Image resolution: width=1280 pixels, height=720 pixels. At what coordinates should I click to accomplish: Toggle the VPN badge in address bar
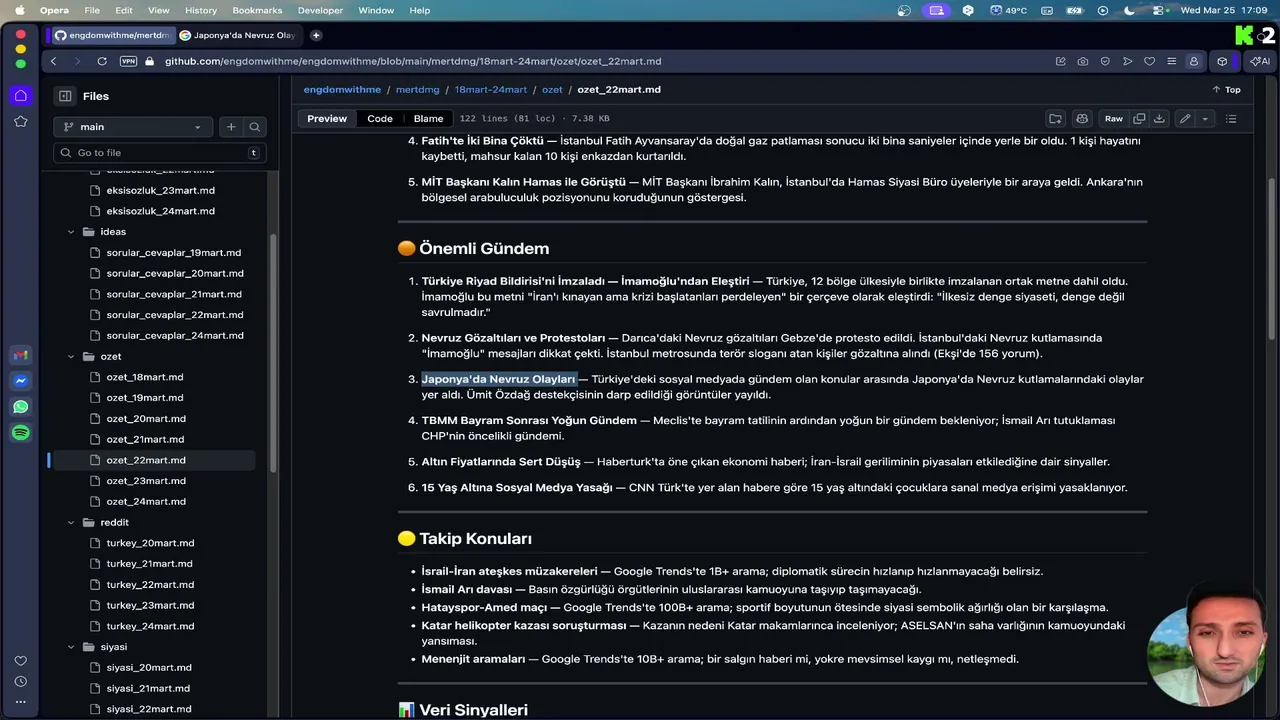(128, 61)
